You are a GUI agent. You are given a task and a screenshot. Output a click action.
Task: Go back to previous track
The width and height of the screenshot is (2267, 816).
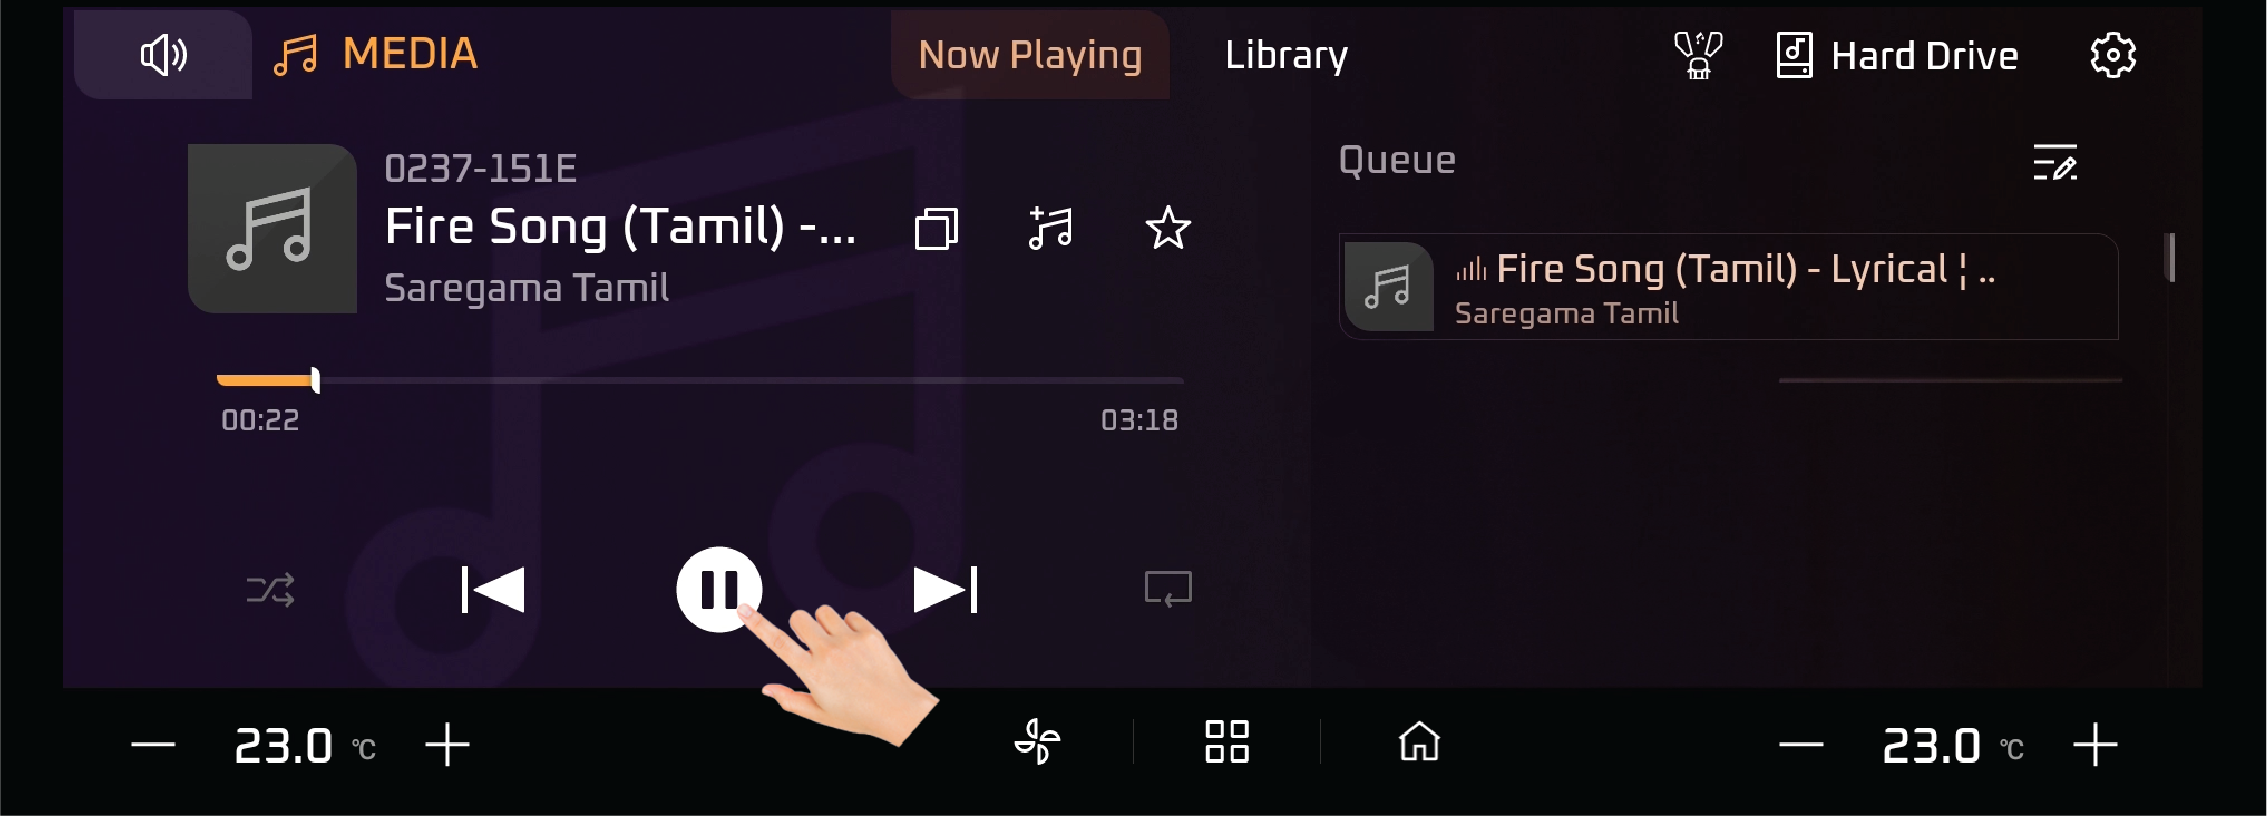click(492, 589)
